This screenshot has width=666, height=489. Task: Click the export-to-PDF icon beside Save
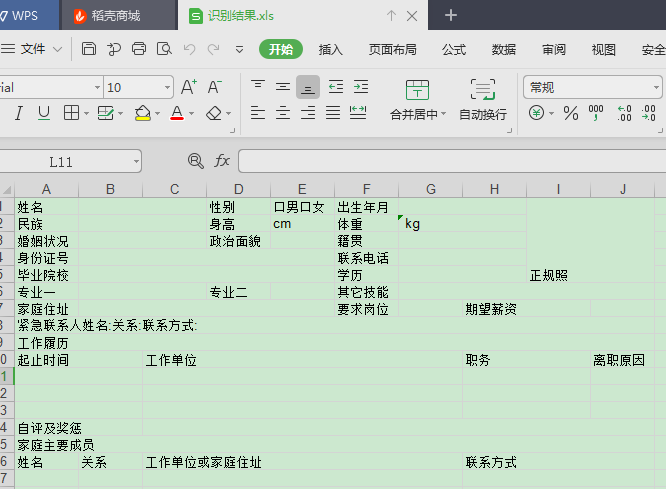click(113, 49)
